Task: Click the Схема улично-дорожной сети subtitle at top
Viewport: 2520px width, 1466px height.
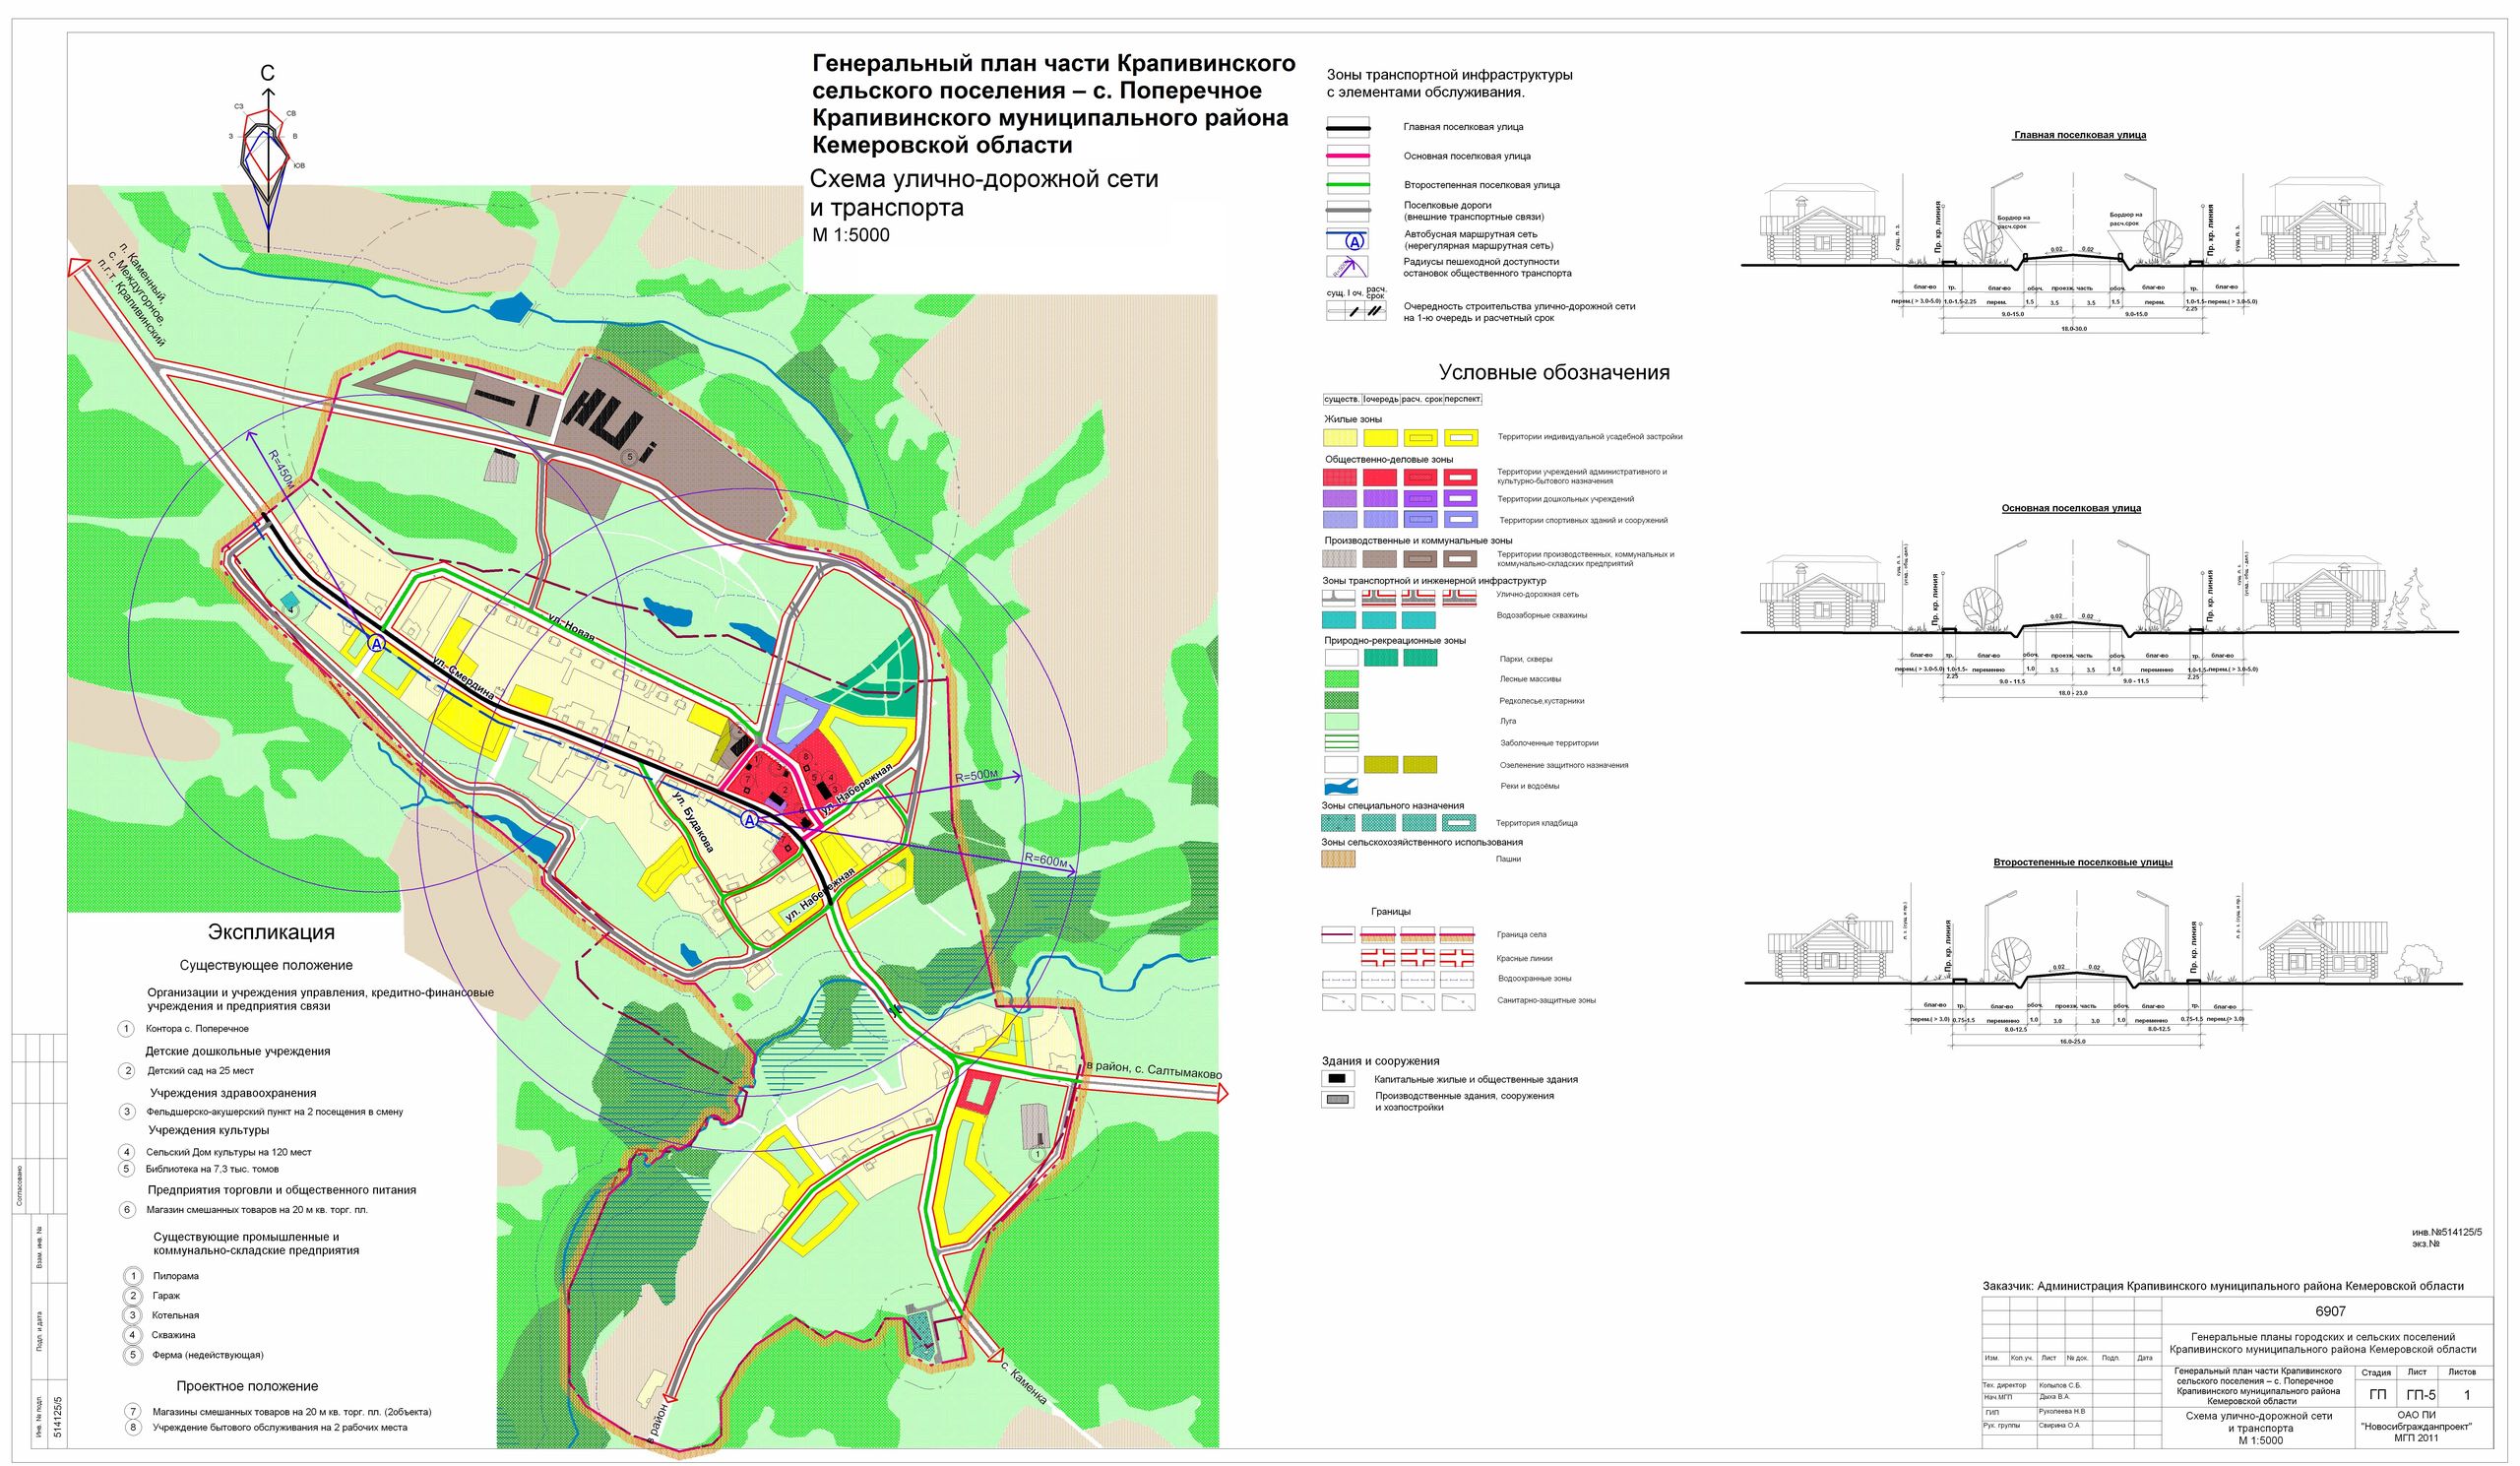Action: click(984, 179)
